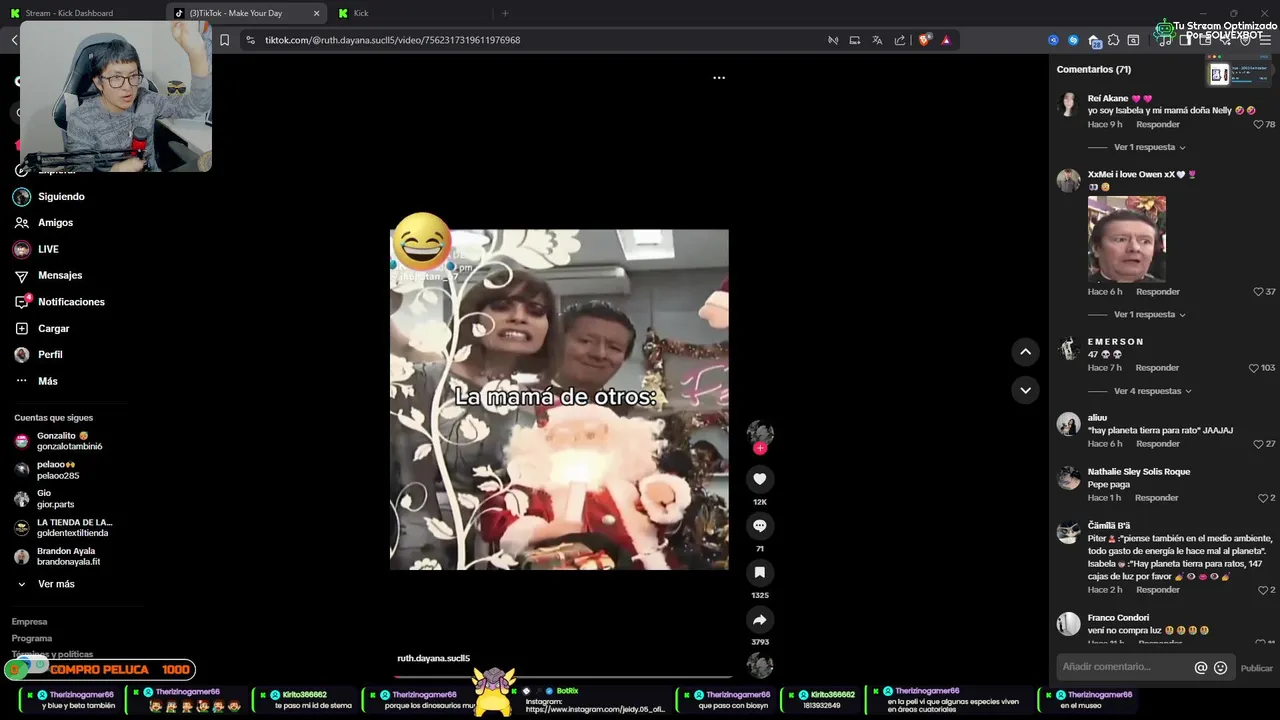Go to the next video with down arrow
Screen dimensions: 1280x720
click(x=1025, y=390)
